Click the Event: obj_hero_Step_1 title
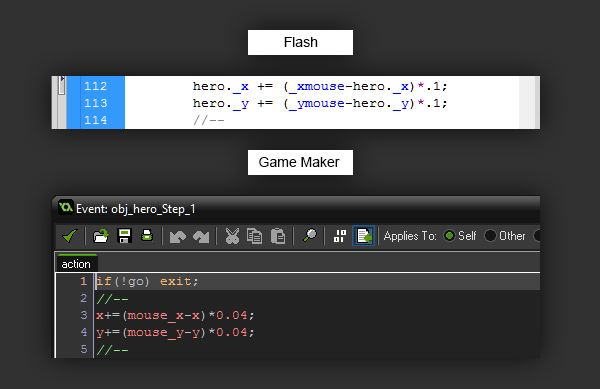Viewport: 600px width, 389px height. (x=135, y=209)
